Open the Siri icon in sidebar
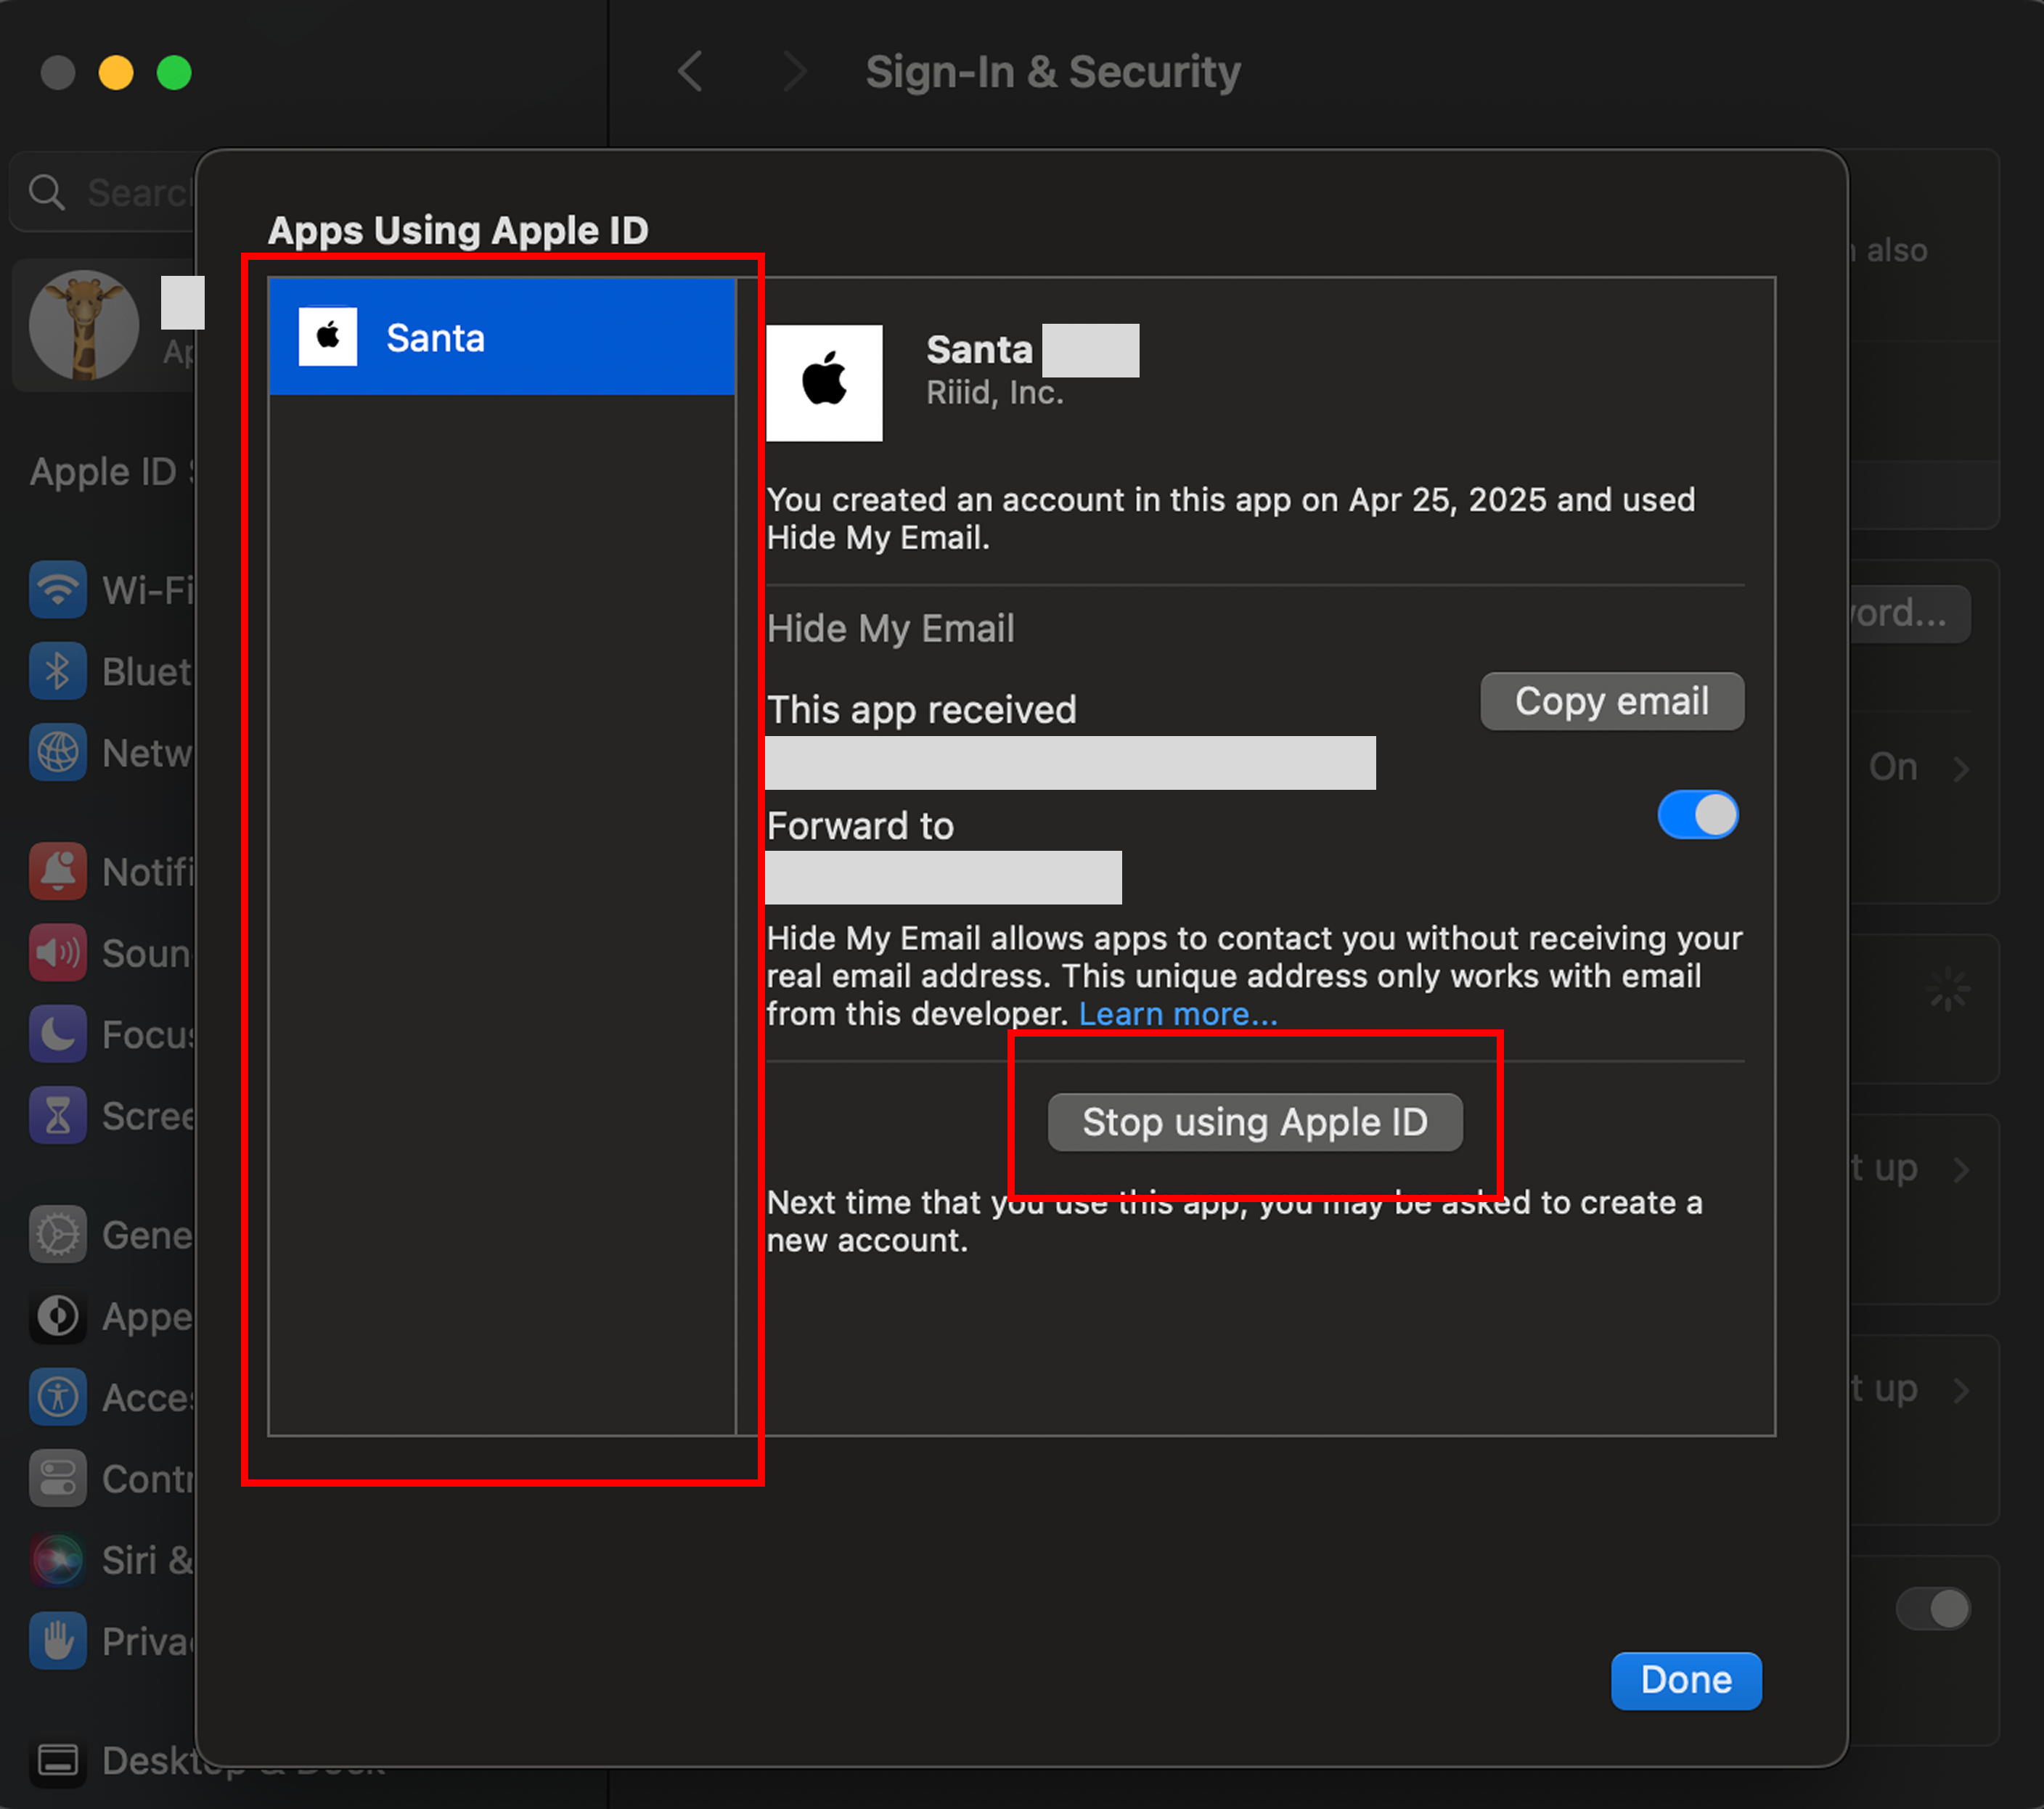This screenshot has height=1809, width=2044. (x=57, y=1559)
